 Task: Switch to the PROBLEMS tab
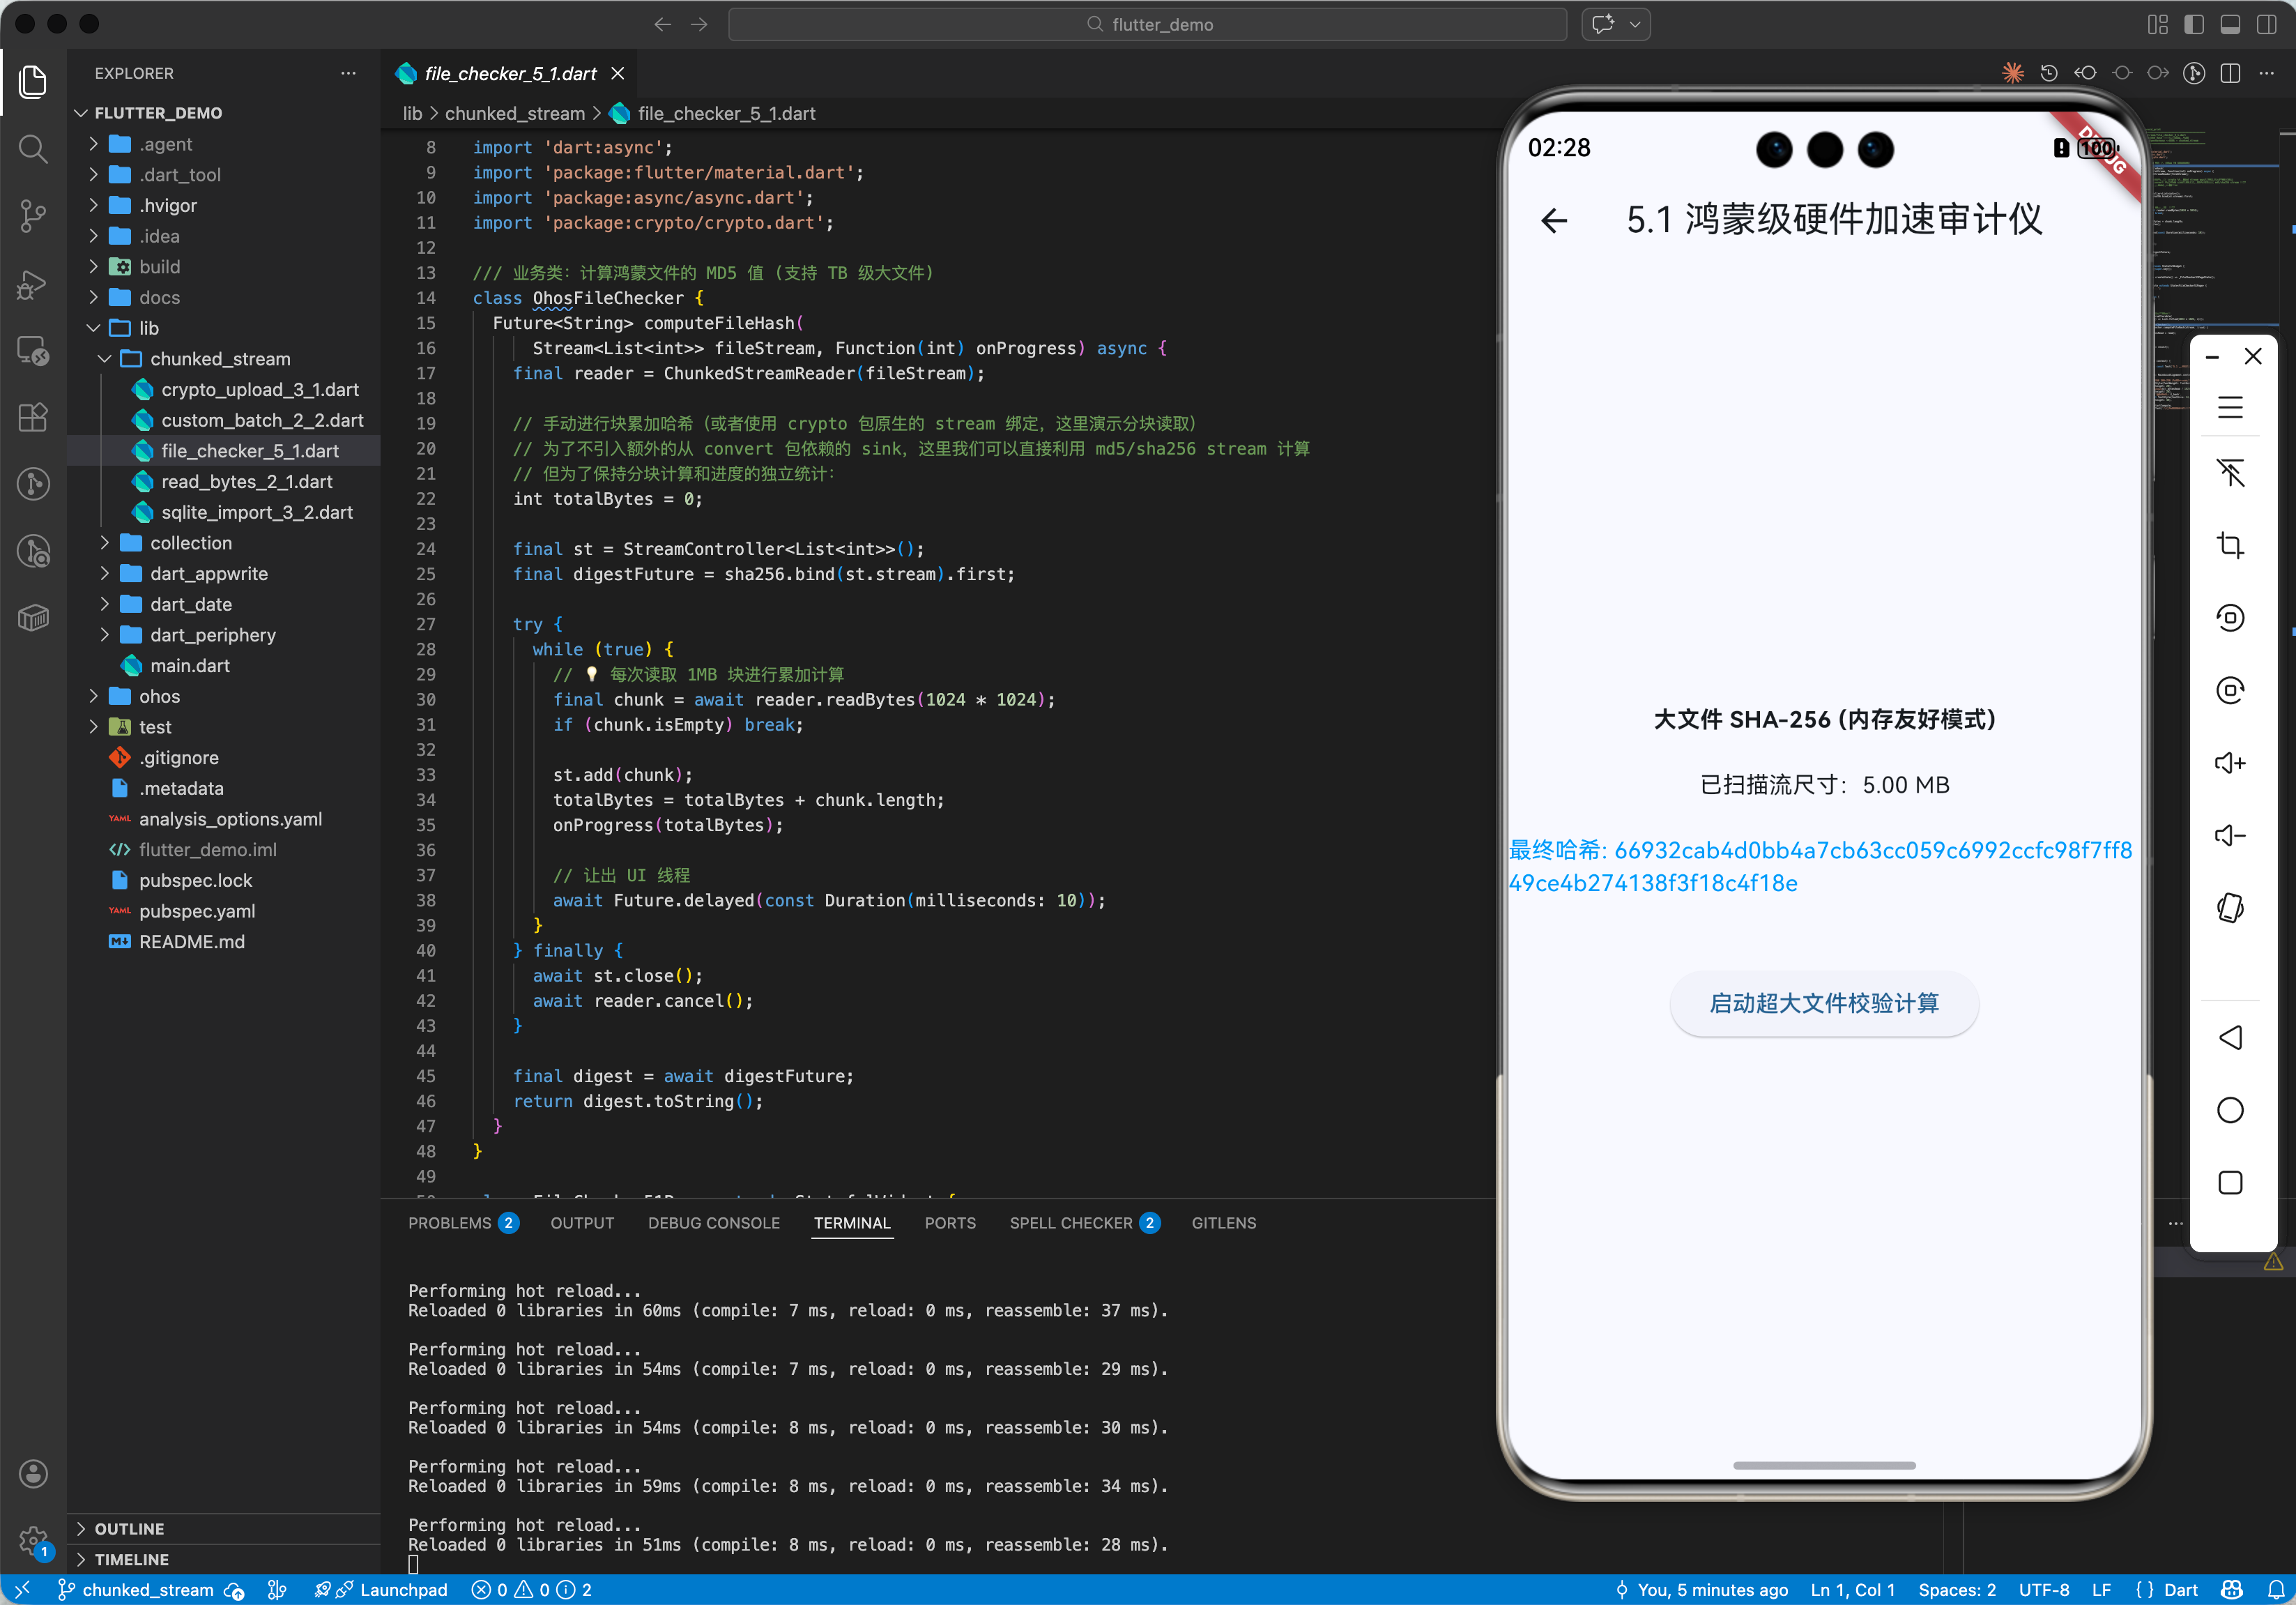click(449, 1223)
